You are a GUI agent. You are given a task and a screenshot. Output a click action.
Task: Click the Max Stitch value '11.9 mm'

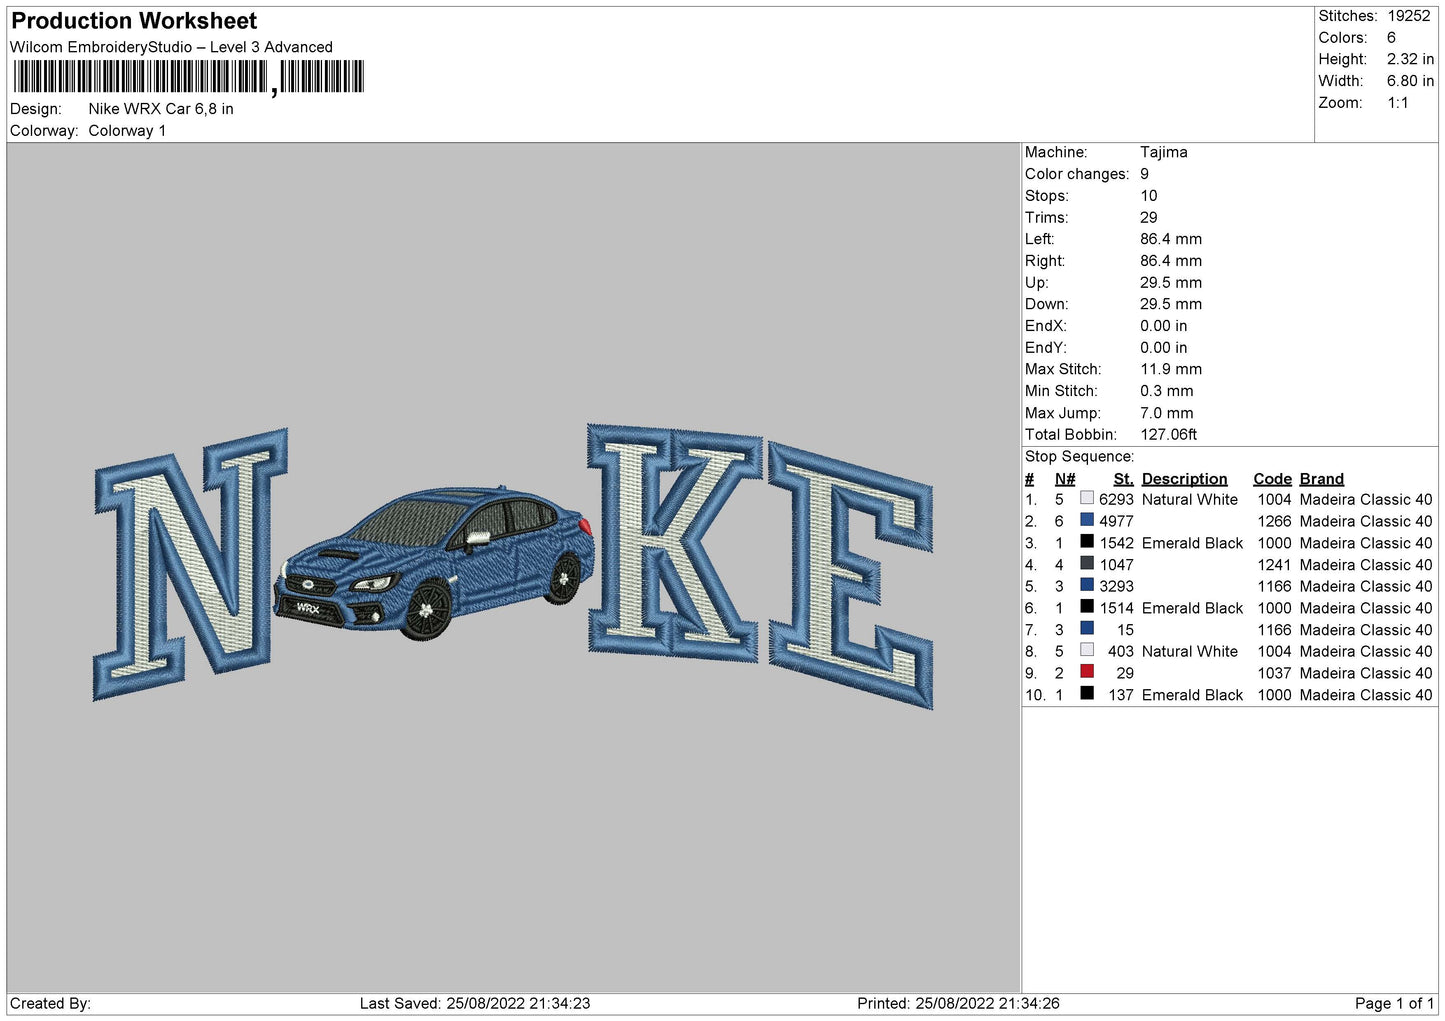tap(1171, 369)
